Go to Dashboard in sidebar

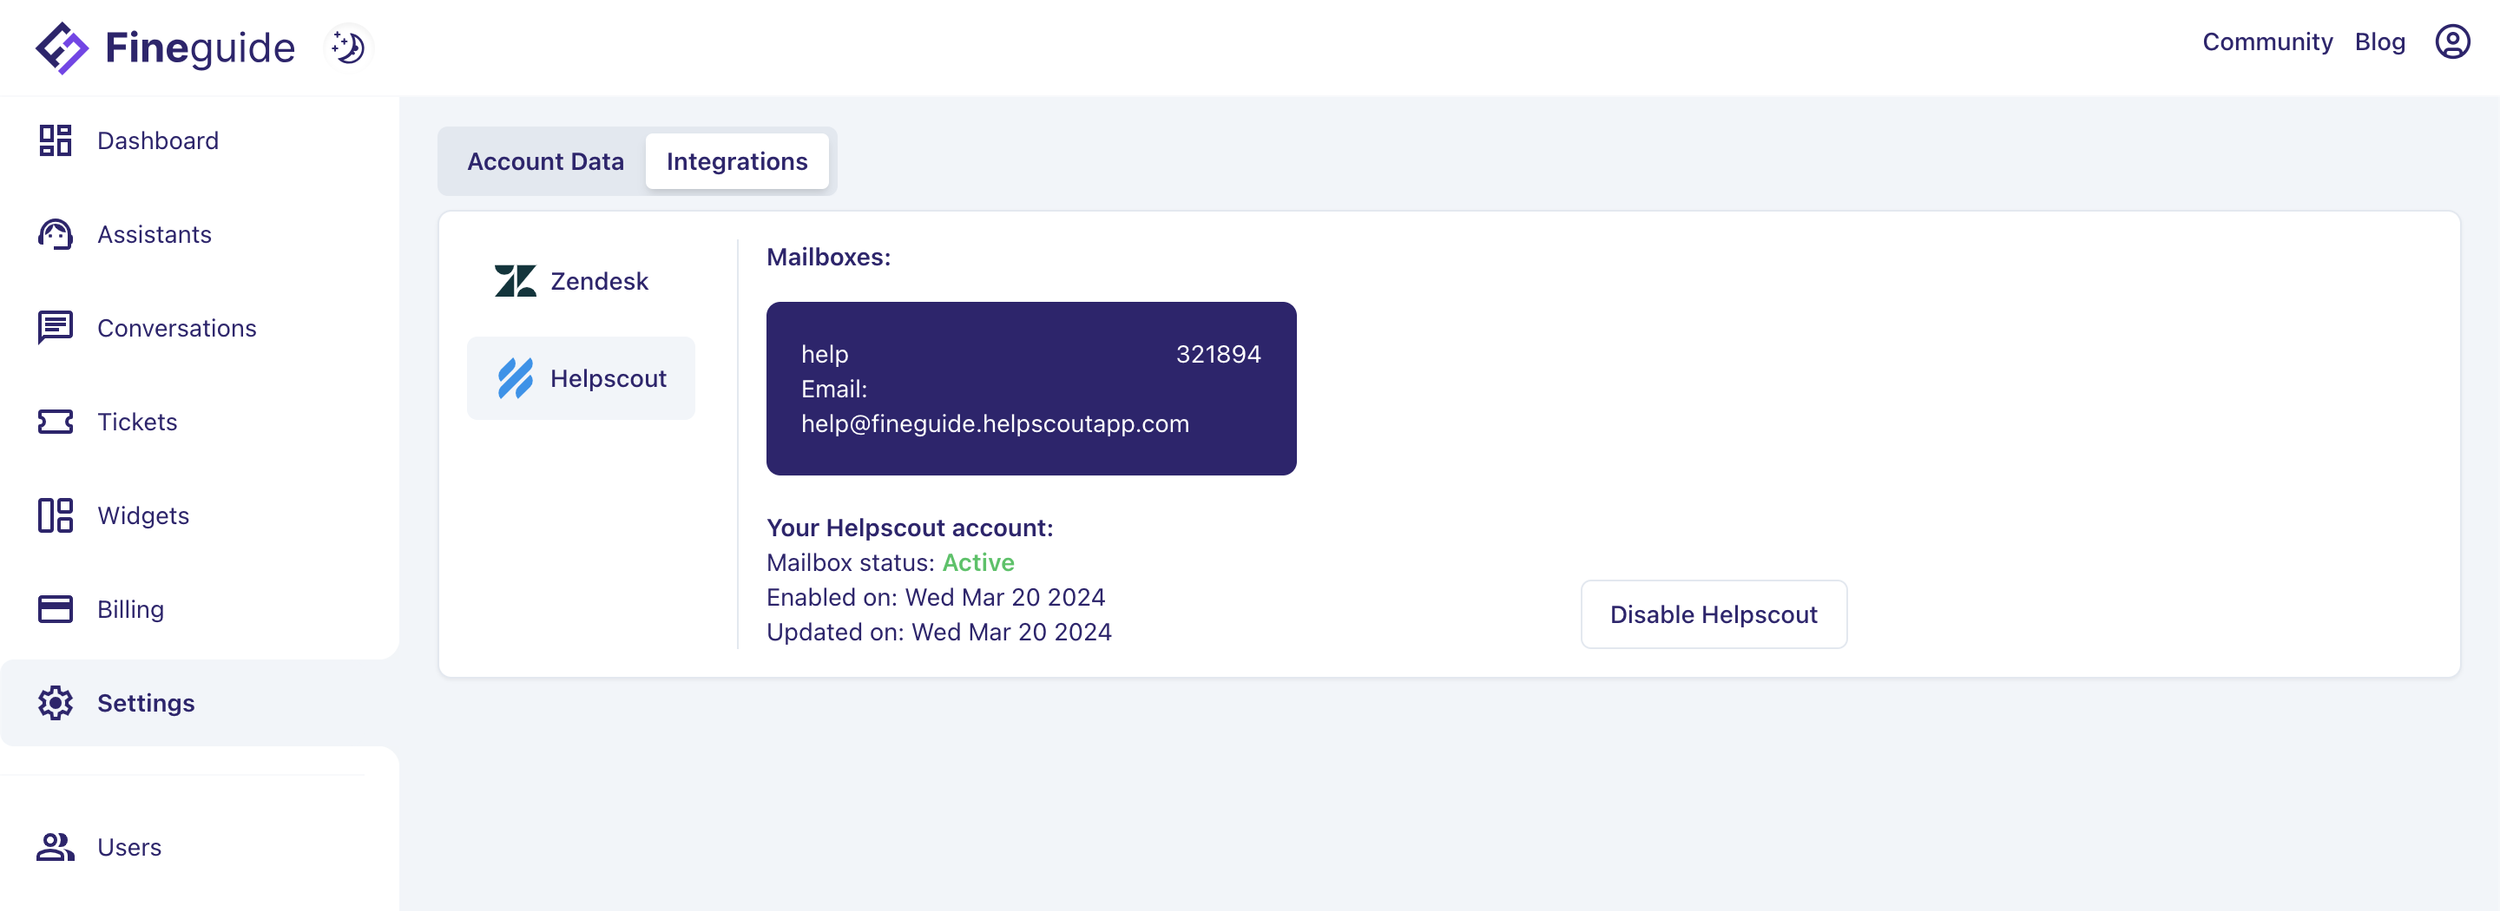[158, 141]
